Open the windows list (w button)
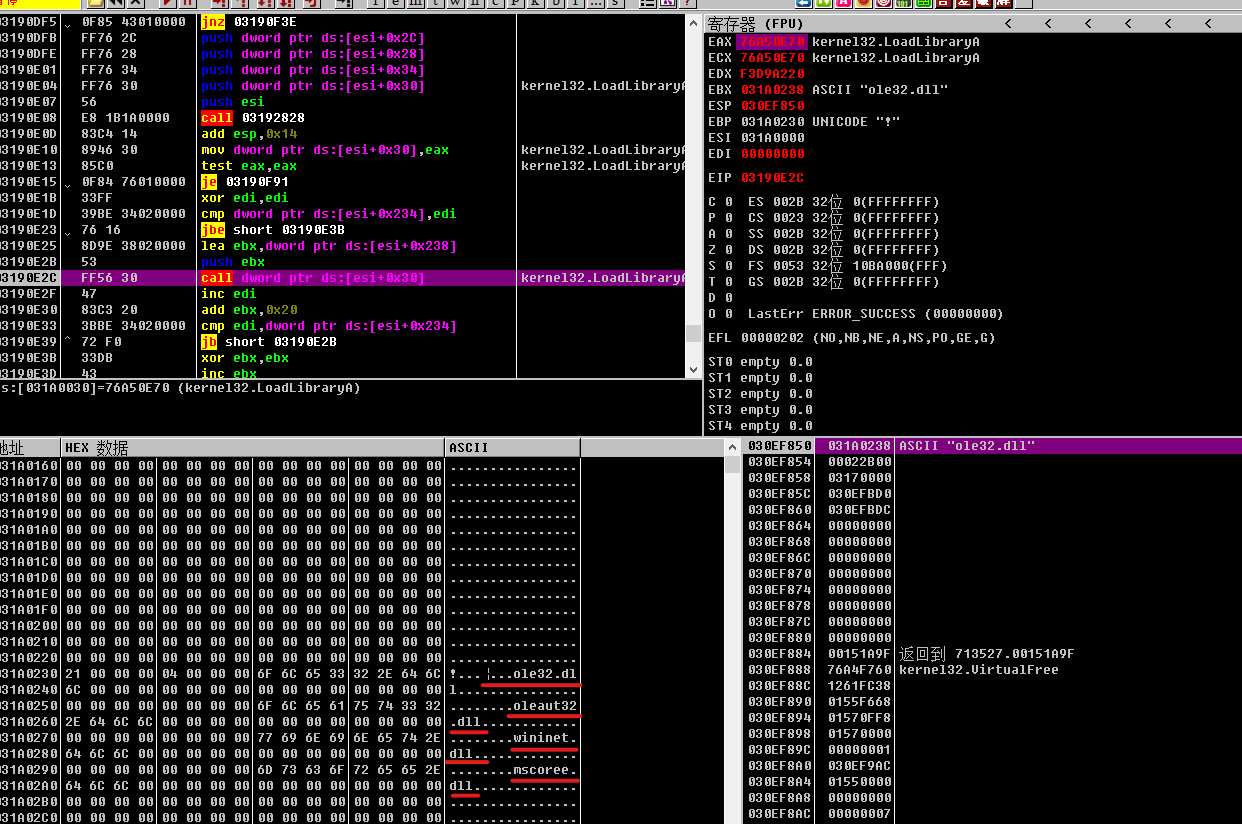This screenshot has width=1242, height=824. coord(455,3)
